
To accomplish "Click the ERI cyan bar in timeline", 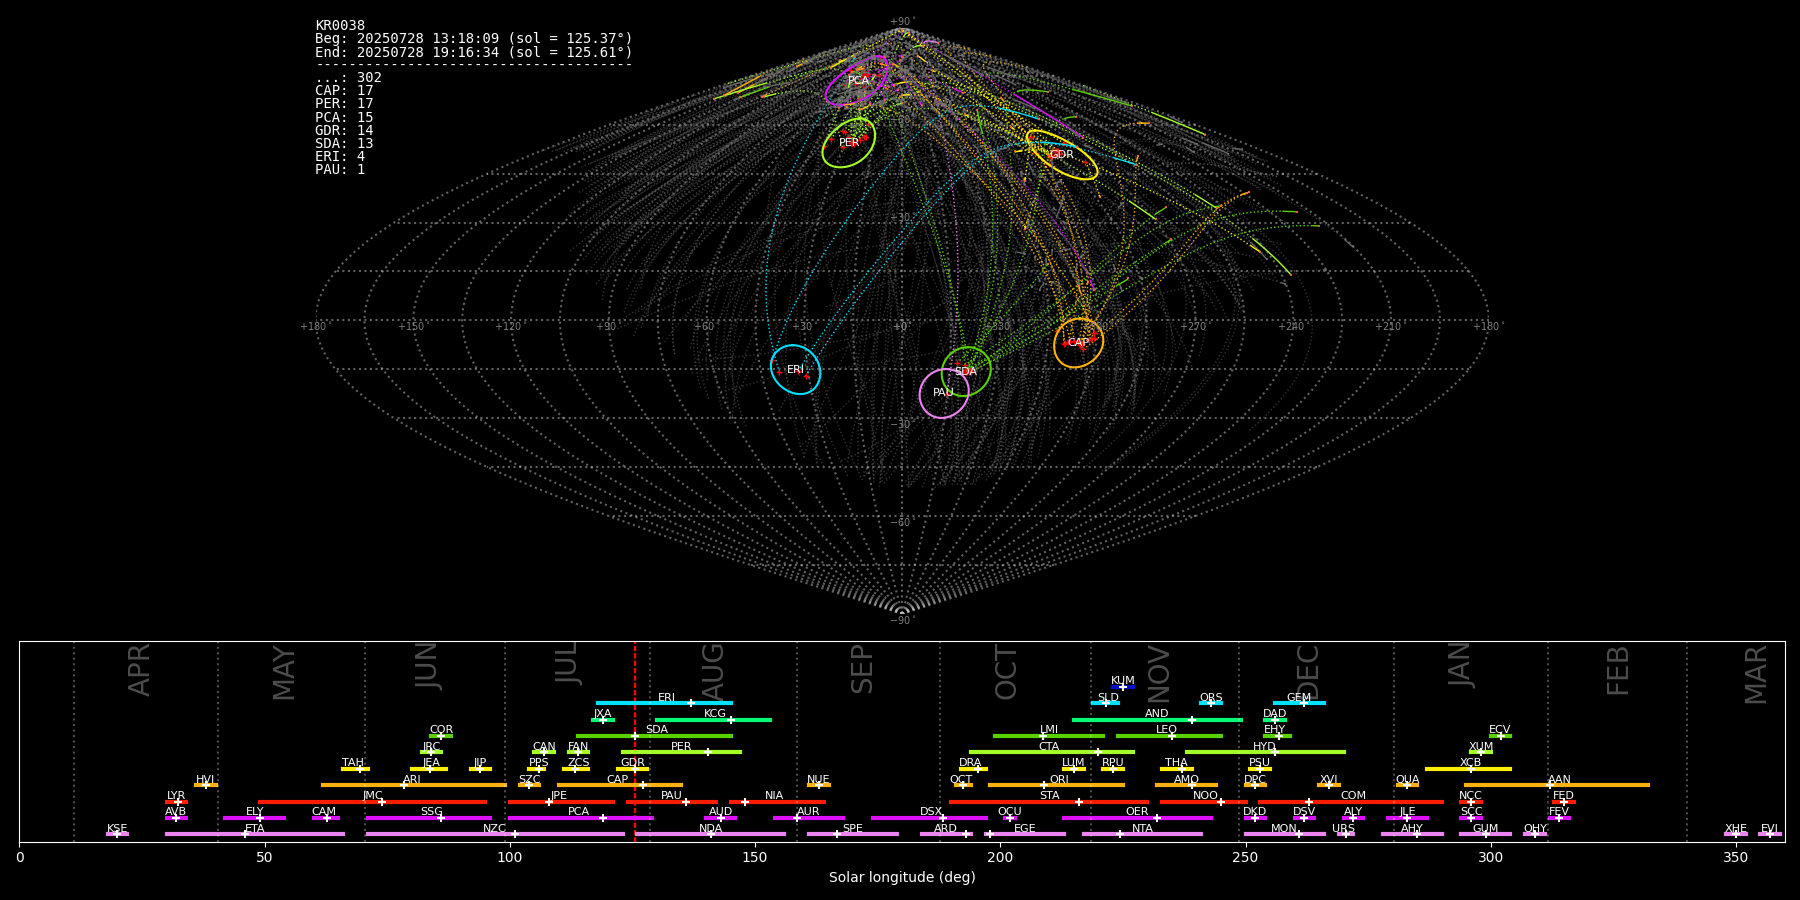I will pos(664,703).
